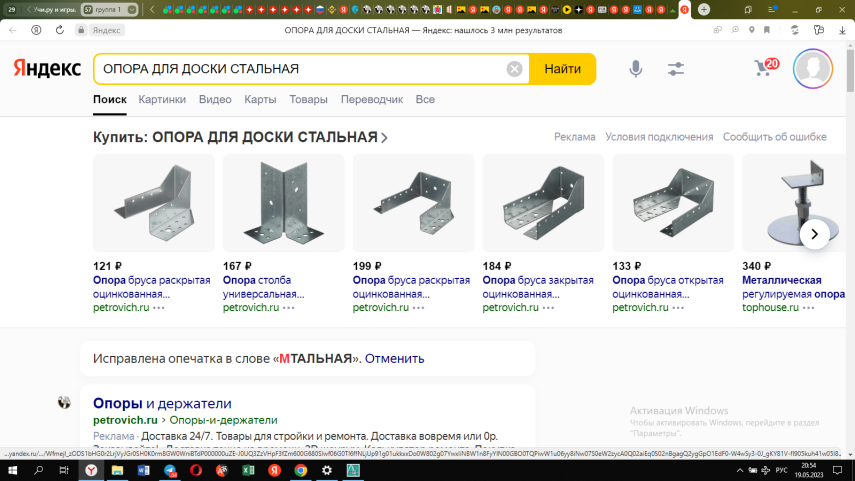The height and width of the screenshot is (481, 855).
Task: Open Microsoft Word from the taskbar
Action: pyautogui.click(x=143, y=470)
